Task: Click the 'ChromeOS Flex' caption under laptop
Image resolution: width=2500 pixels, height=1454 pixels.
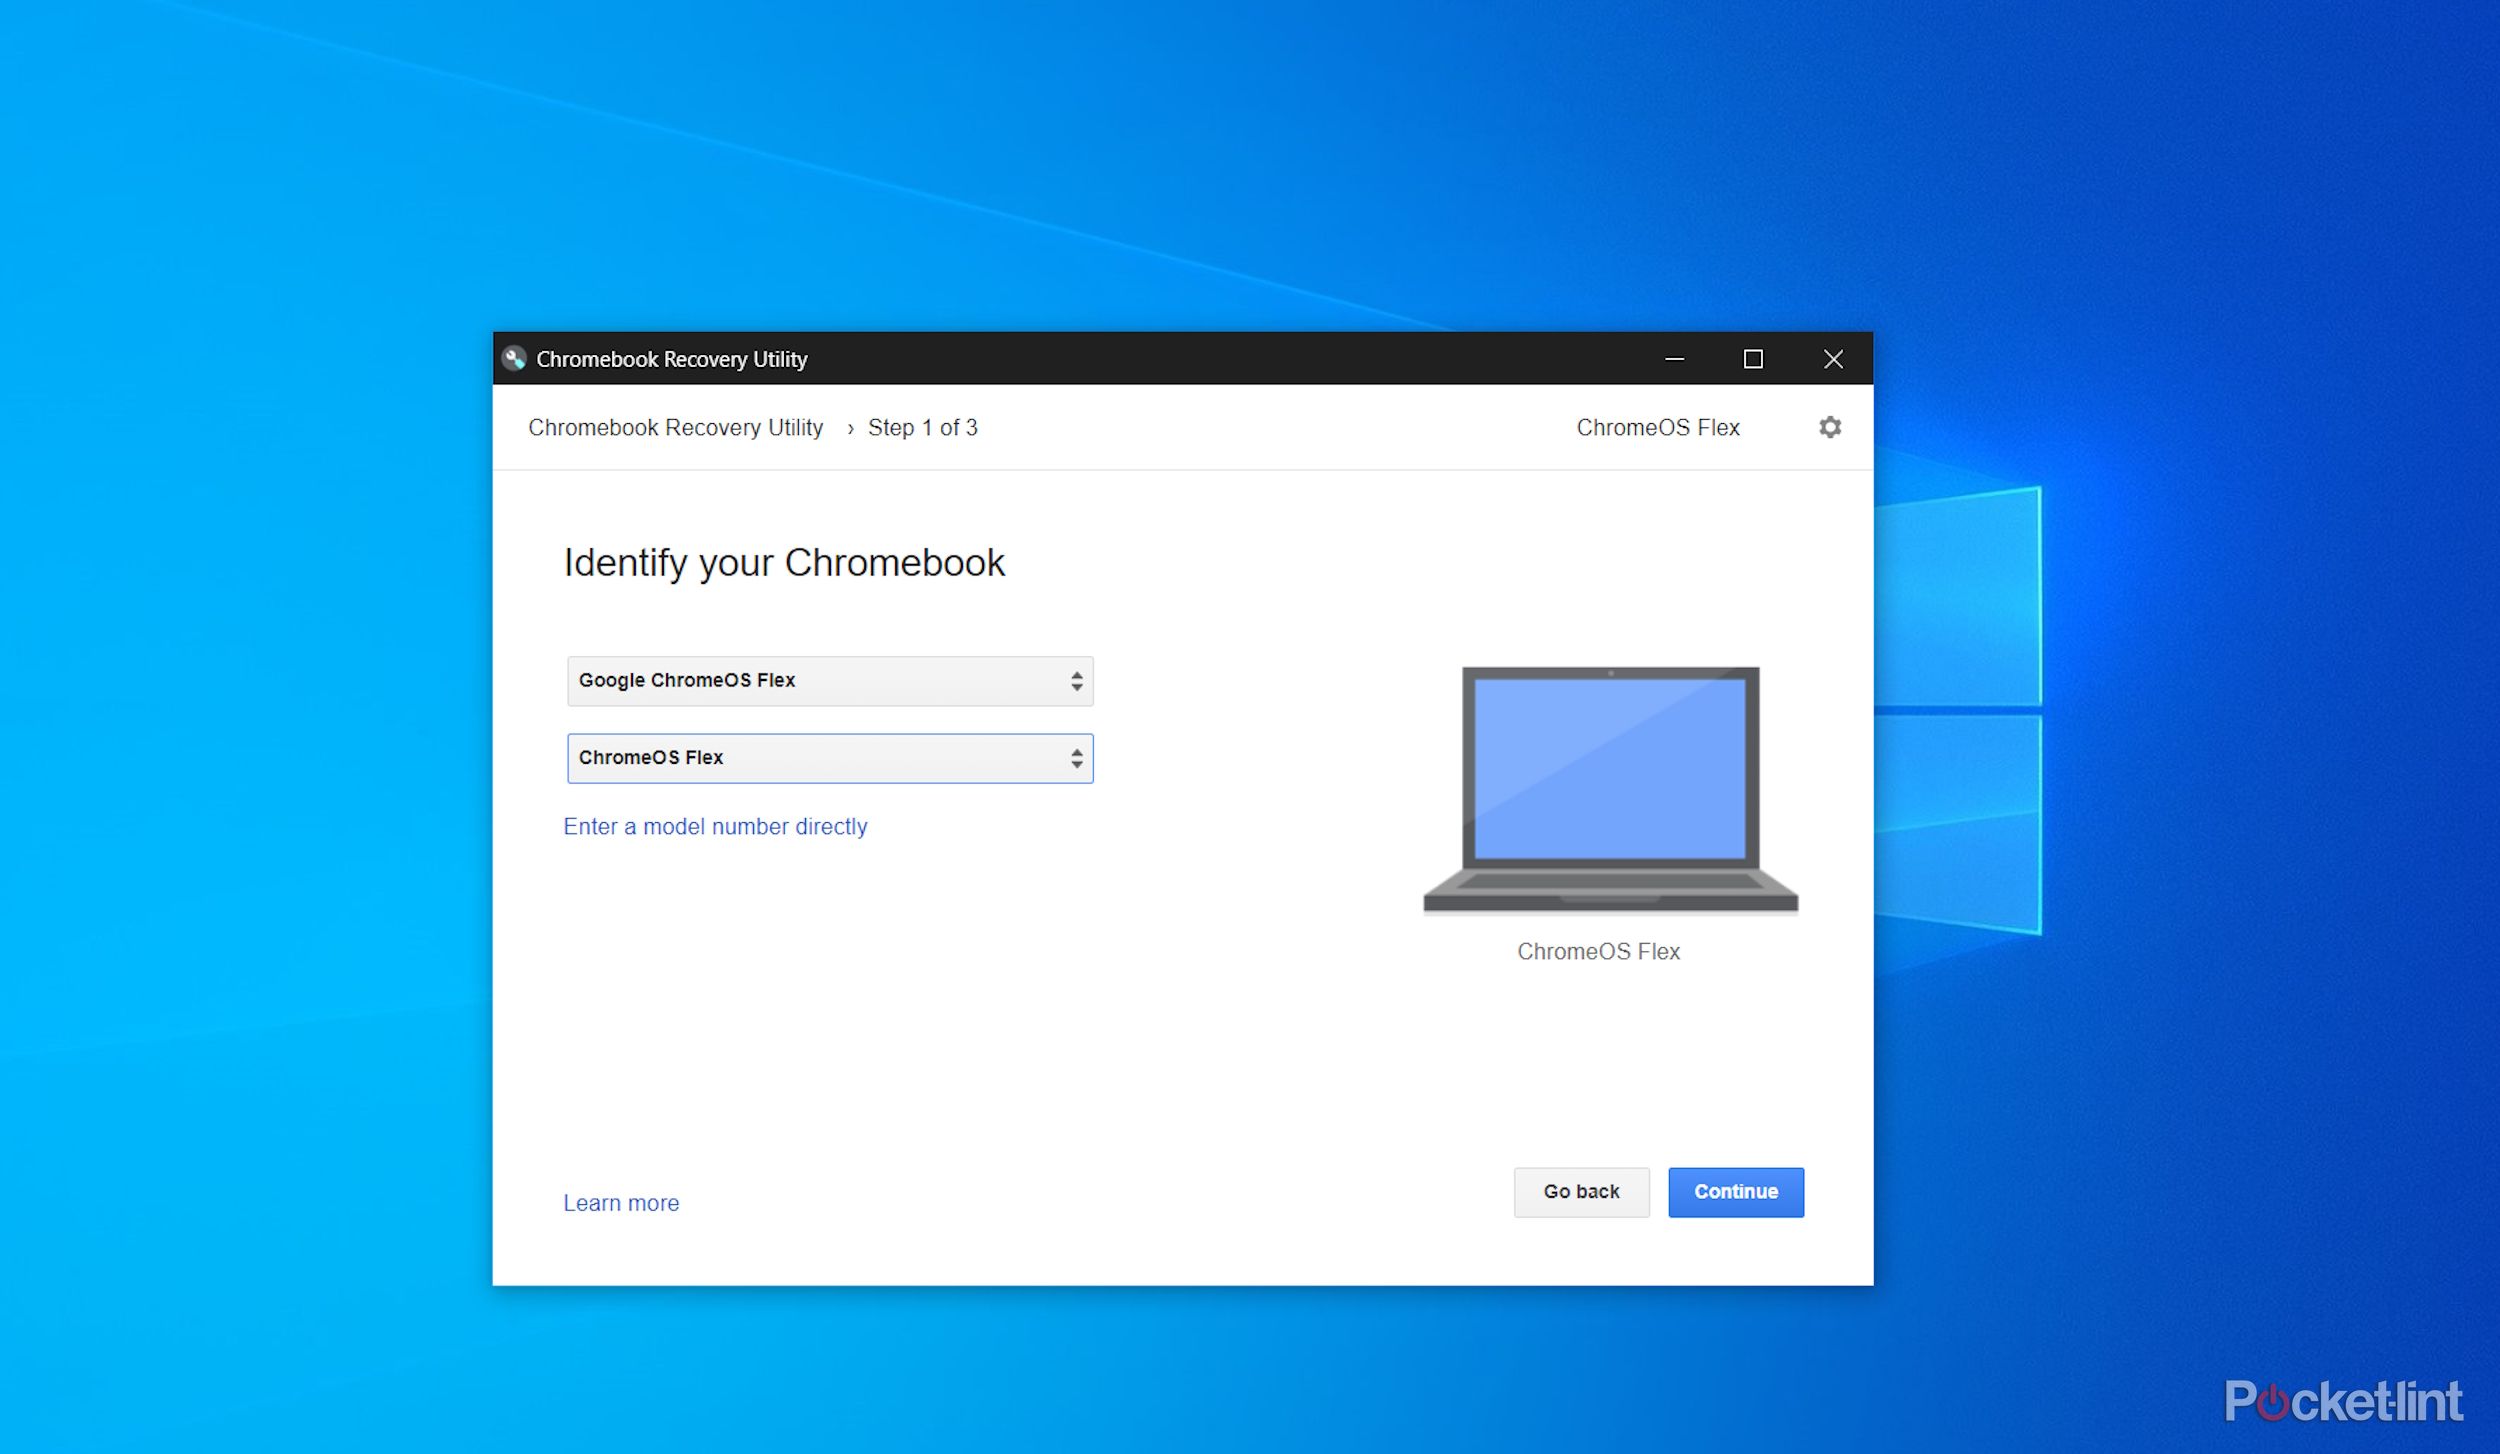Action: (x=1598, y=951)
